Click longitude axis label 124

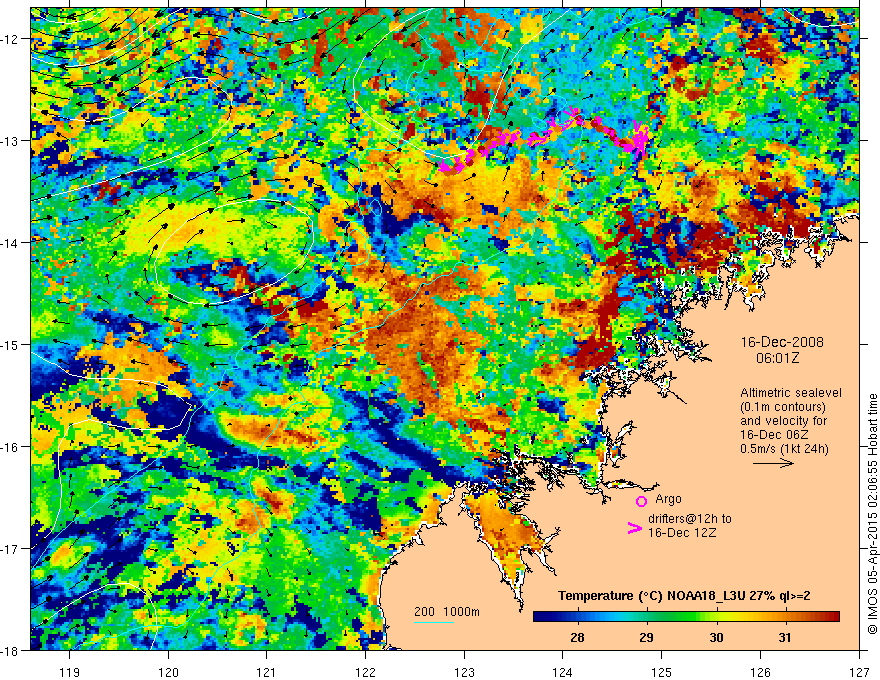563,672
